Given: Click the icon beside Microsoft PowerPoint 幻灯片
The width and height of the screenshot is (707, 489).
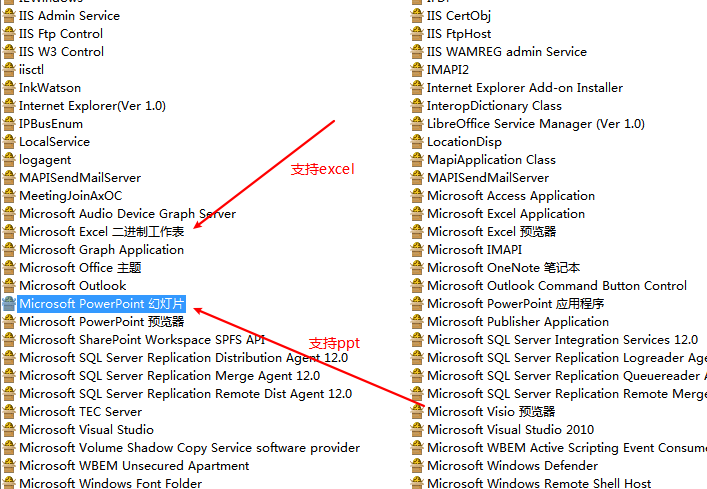Looking at the screenshot, I should coord(9,304).
